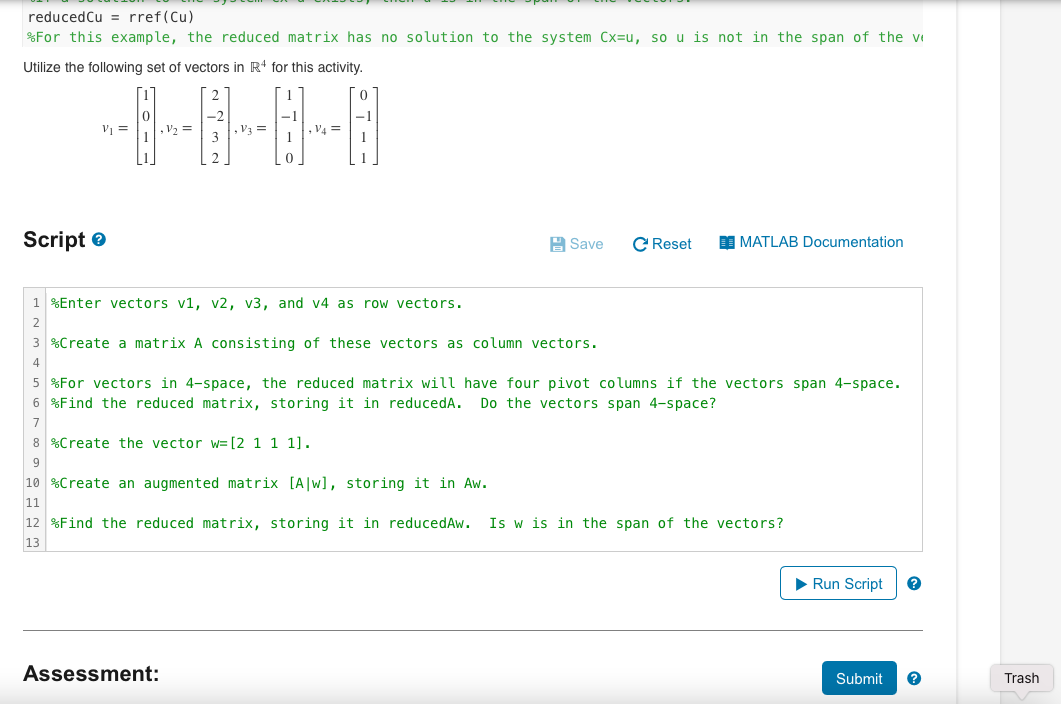Click line 8 containing the vector w comment

click(180, 443)
